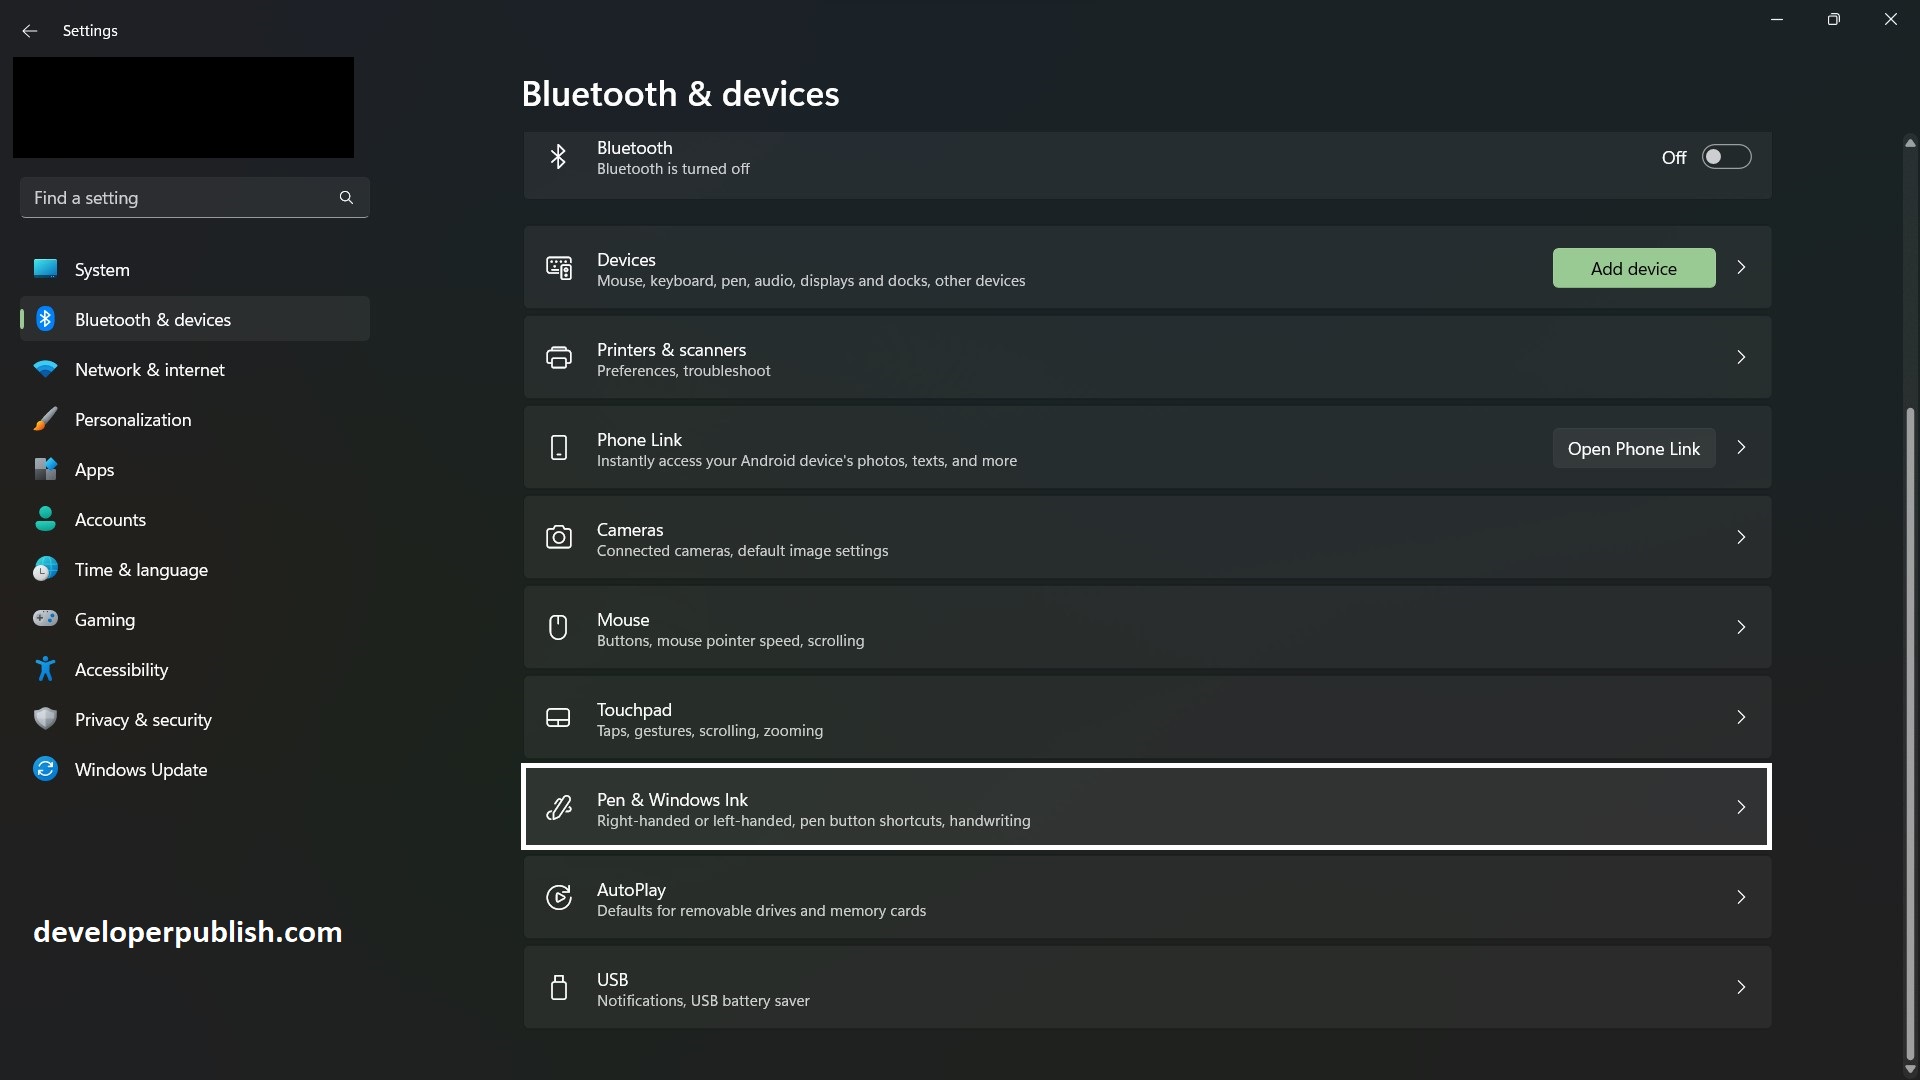Expand the Cameras settings chevron
The width and height of the screenshot is (1920, 1080).
[x=1741, y=537]
